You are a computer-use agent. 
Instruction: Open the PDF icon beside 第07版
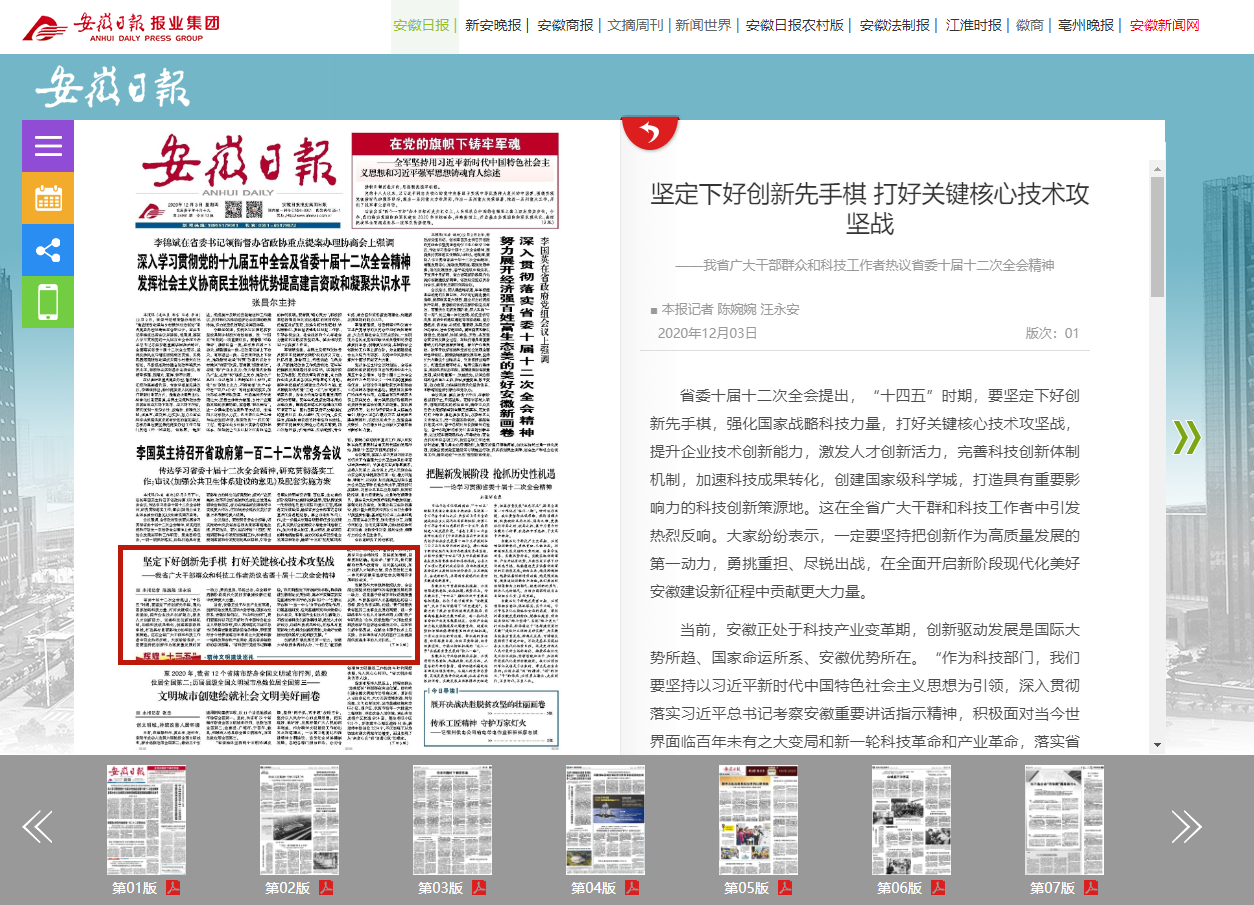pos(1091,888)
